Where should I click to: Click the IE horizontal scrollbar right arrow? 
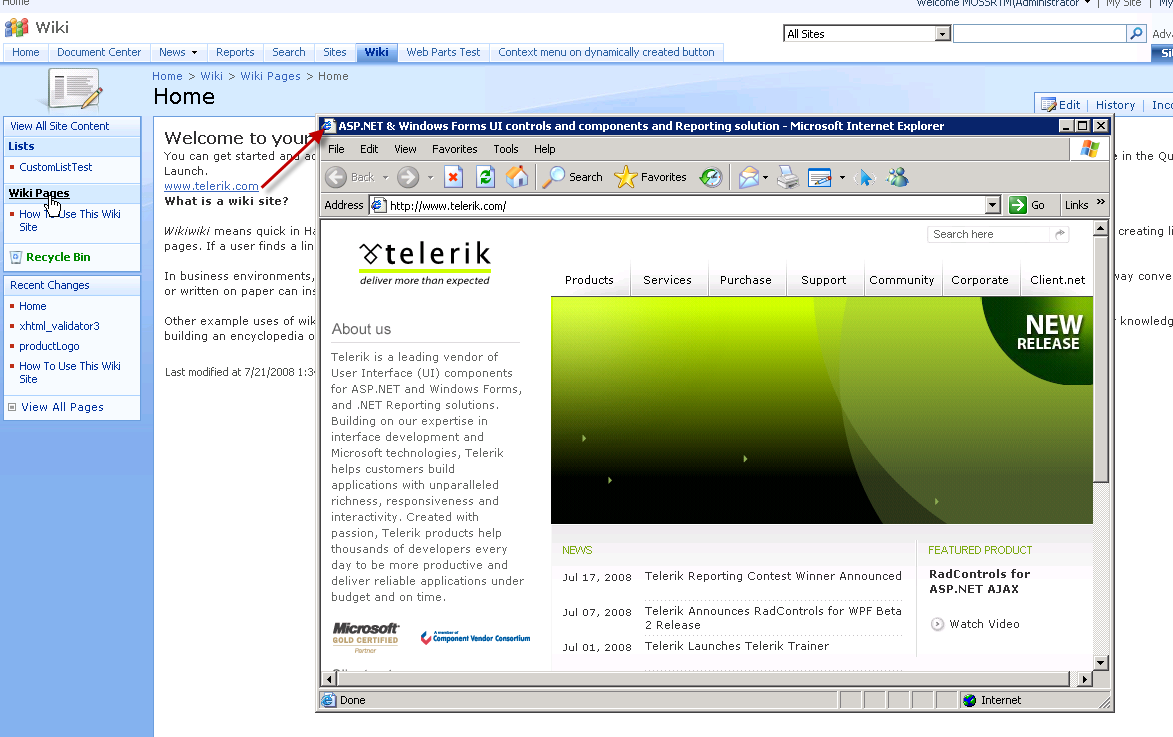1085,679
